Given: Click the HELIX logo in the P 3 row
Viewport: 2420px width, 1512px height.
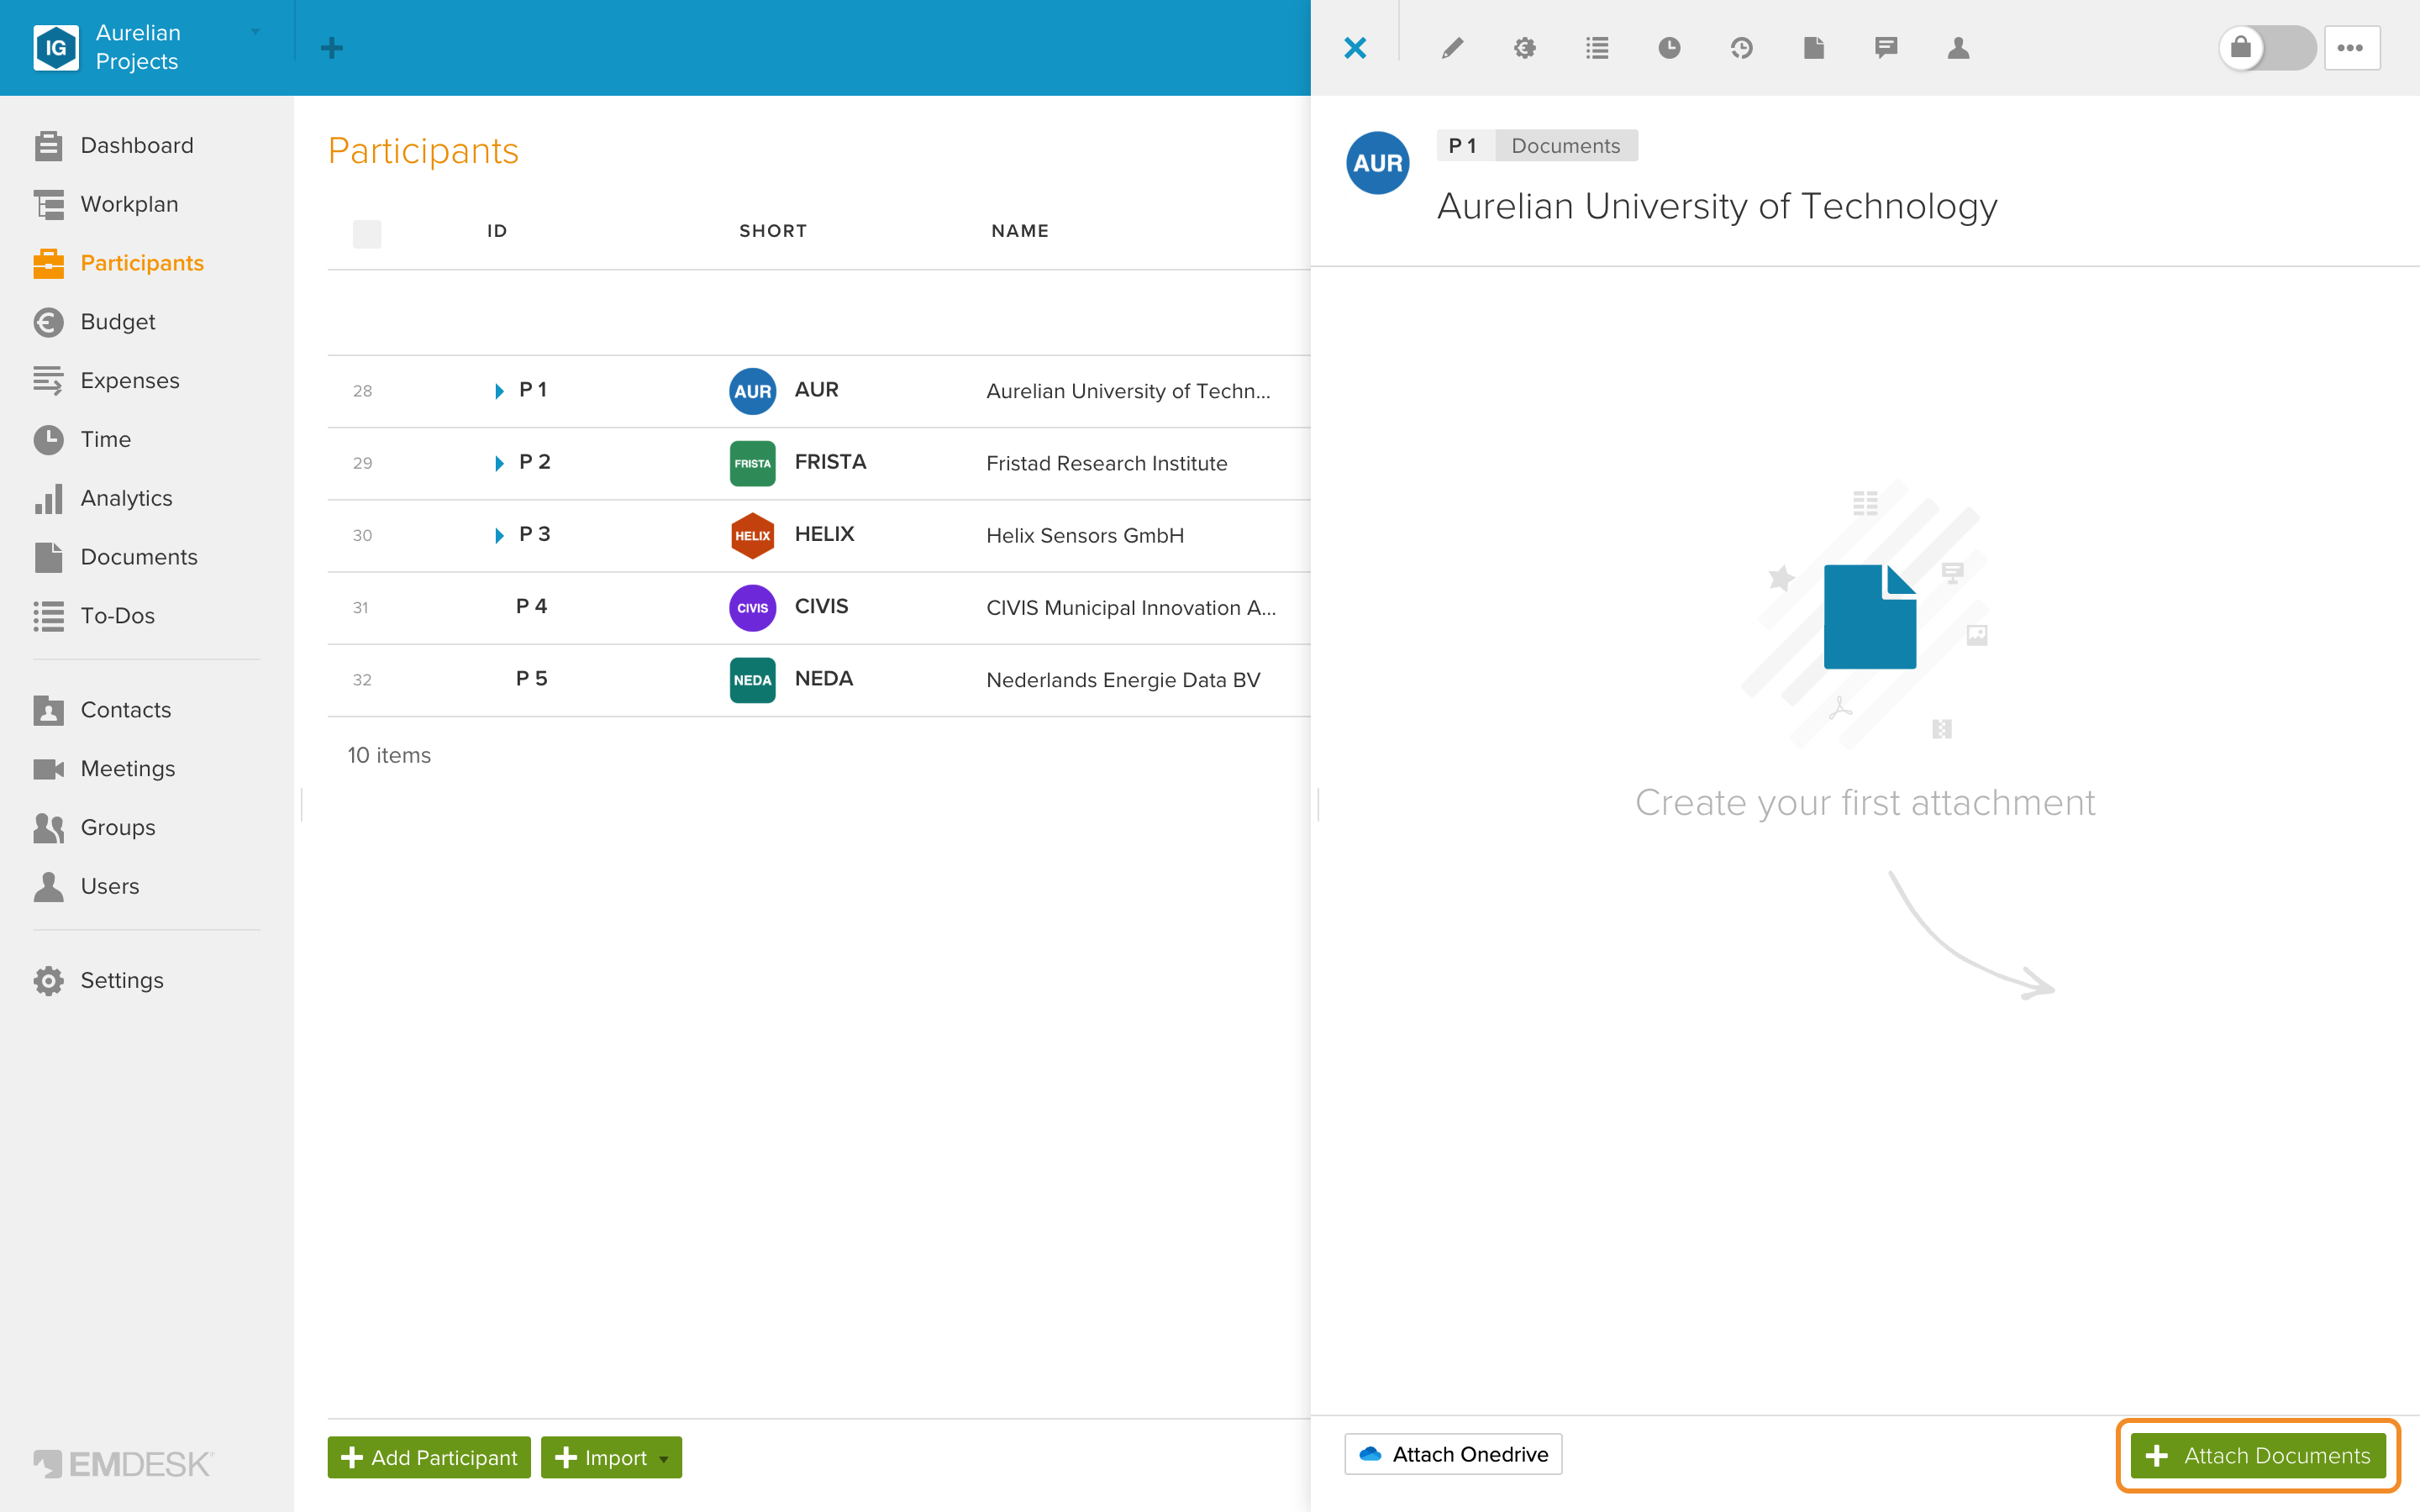Looking at the screenshot, I should [x=752, y=535].
